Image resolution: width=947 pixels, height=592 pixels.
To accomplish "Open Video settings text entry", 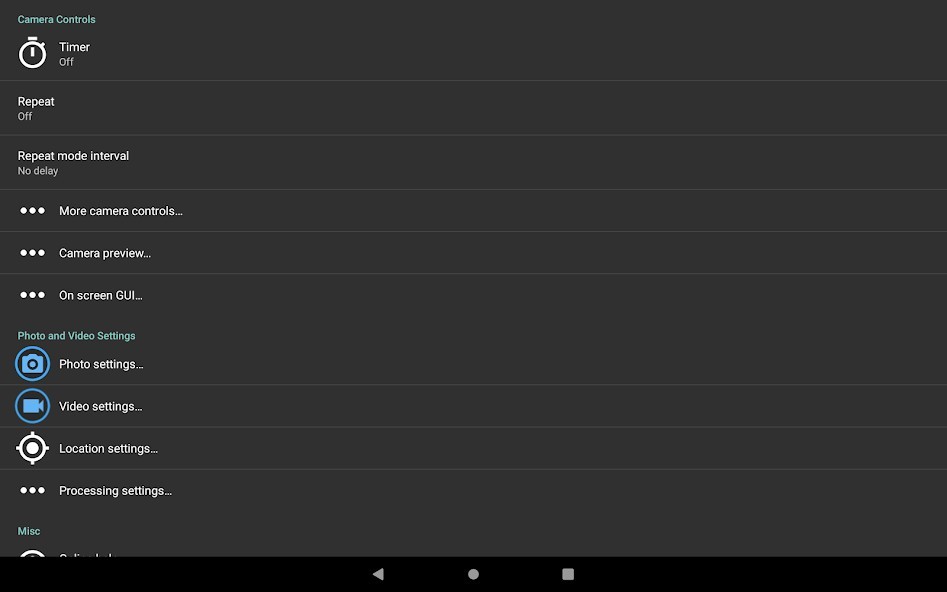I will pos(100,407).
